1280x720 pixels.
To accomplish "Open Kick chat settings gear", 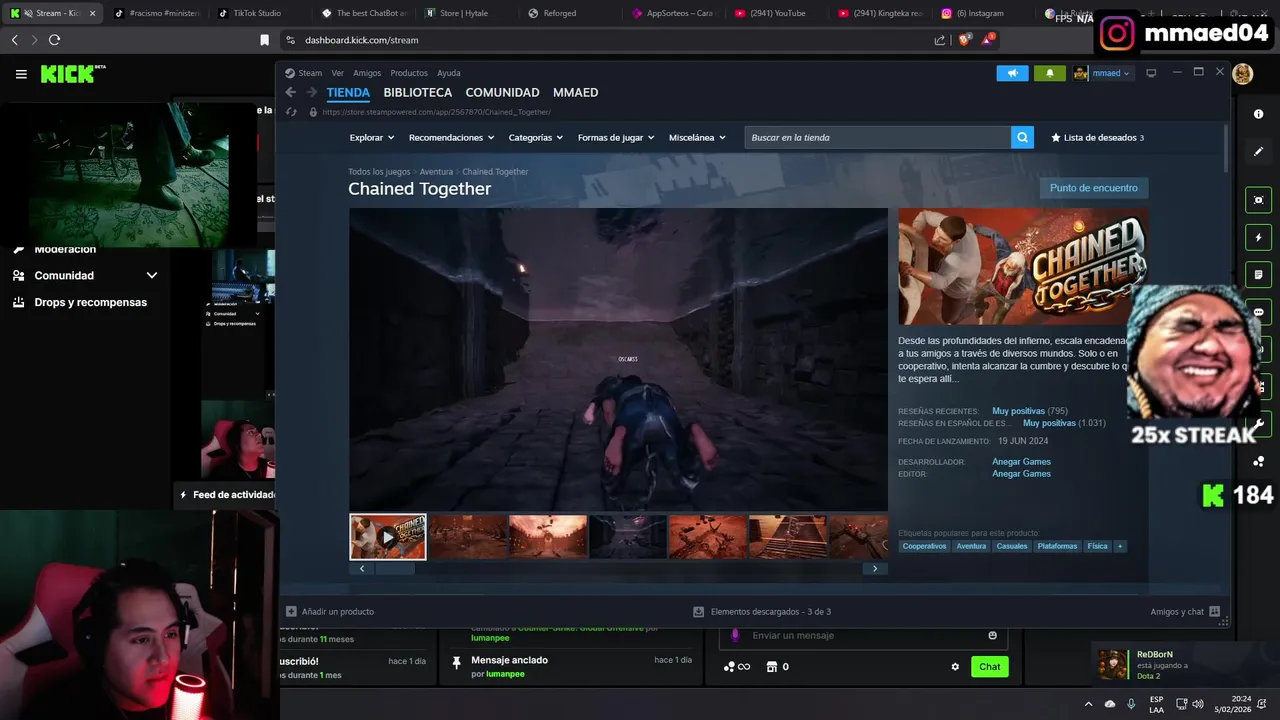I will click(955, 667).
